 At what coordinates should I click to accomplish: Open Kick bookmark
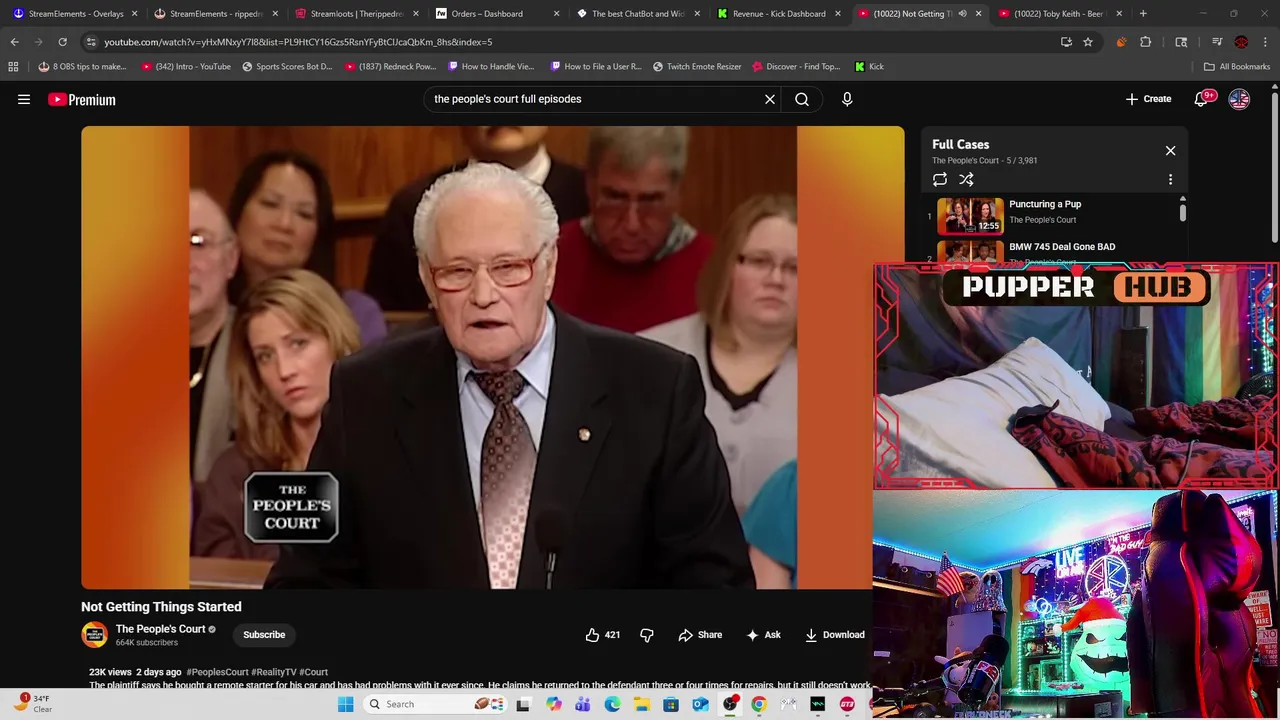869,66
